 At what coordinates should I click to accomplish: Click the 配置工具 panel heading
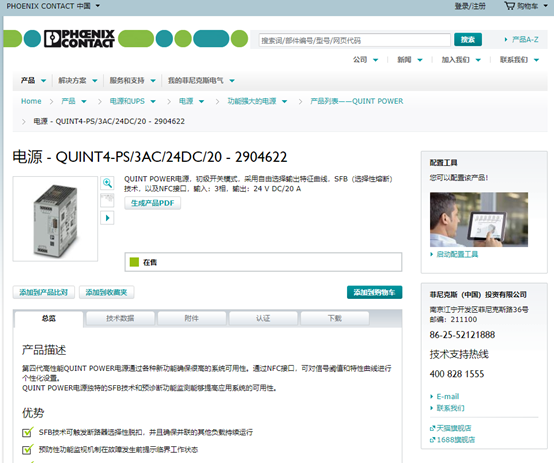point(443,163)
